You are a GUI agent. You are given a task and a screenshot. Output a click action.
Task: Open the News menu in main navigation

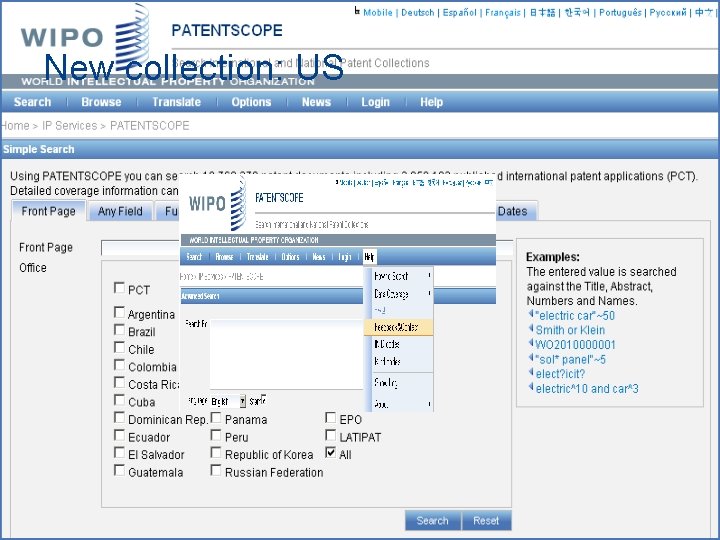pyautogui.click(x=316, y=102)
